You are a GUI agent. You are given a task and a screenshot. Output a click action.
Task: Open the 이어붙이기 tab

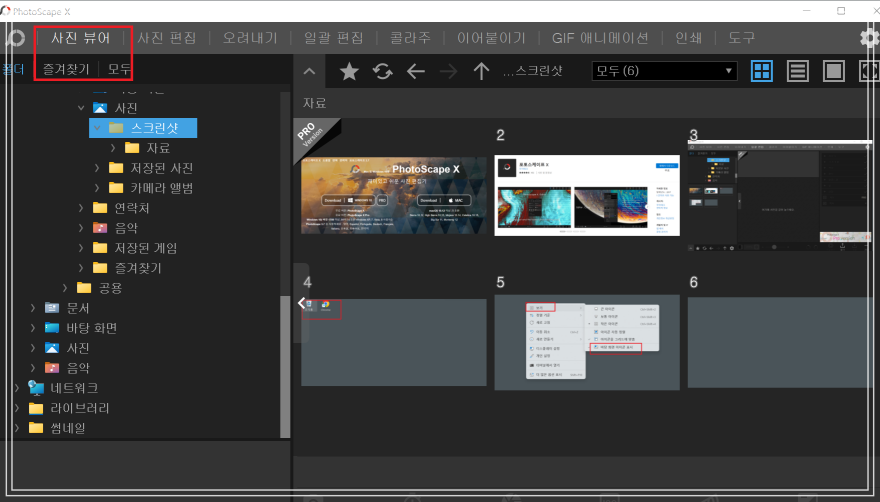[491, 38]
